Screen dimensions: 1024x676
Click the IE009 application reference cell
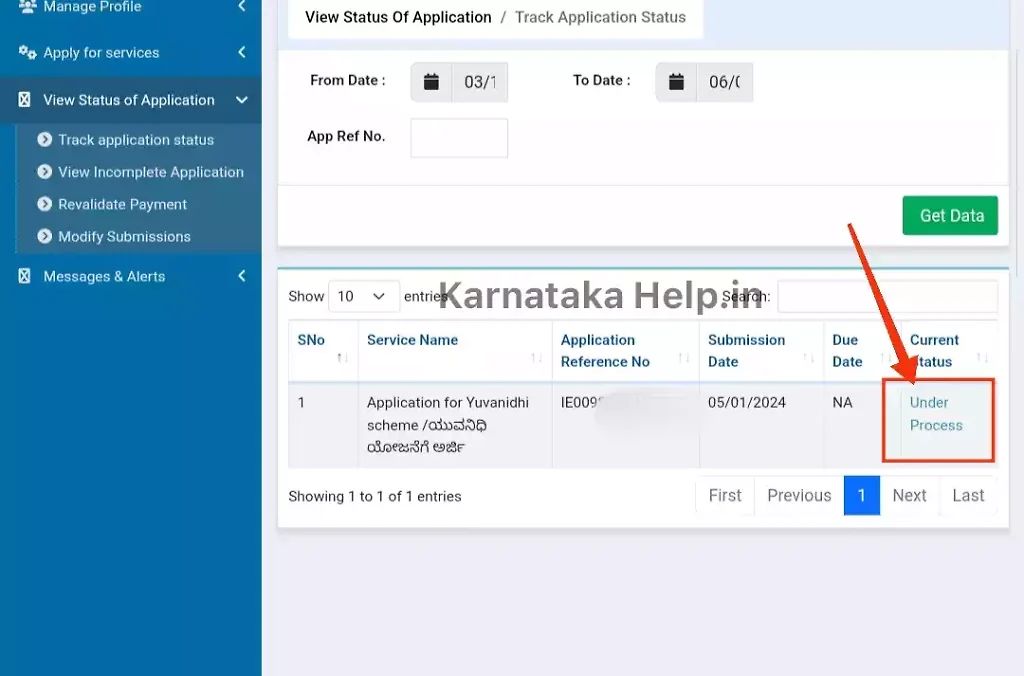[626, 425]
